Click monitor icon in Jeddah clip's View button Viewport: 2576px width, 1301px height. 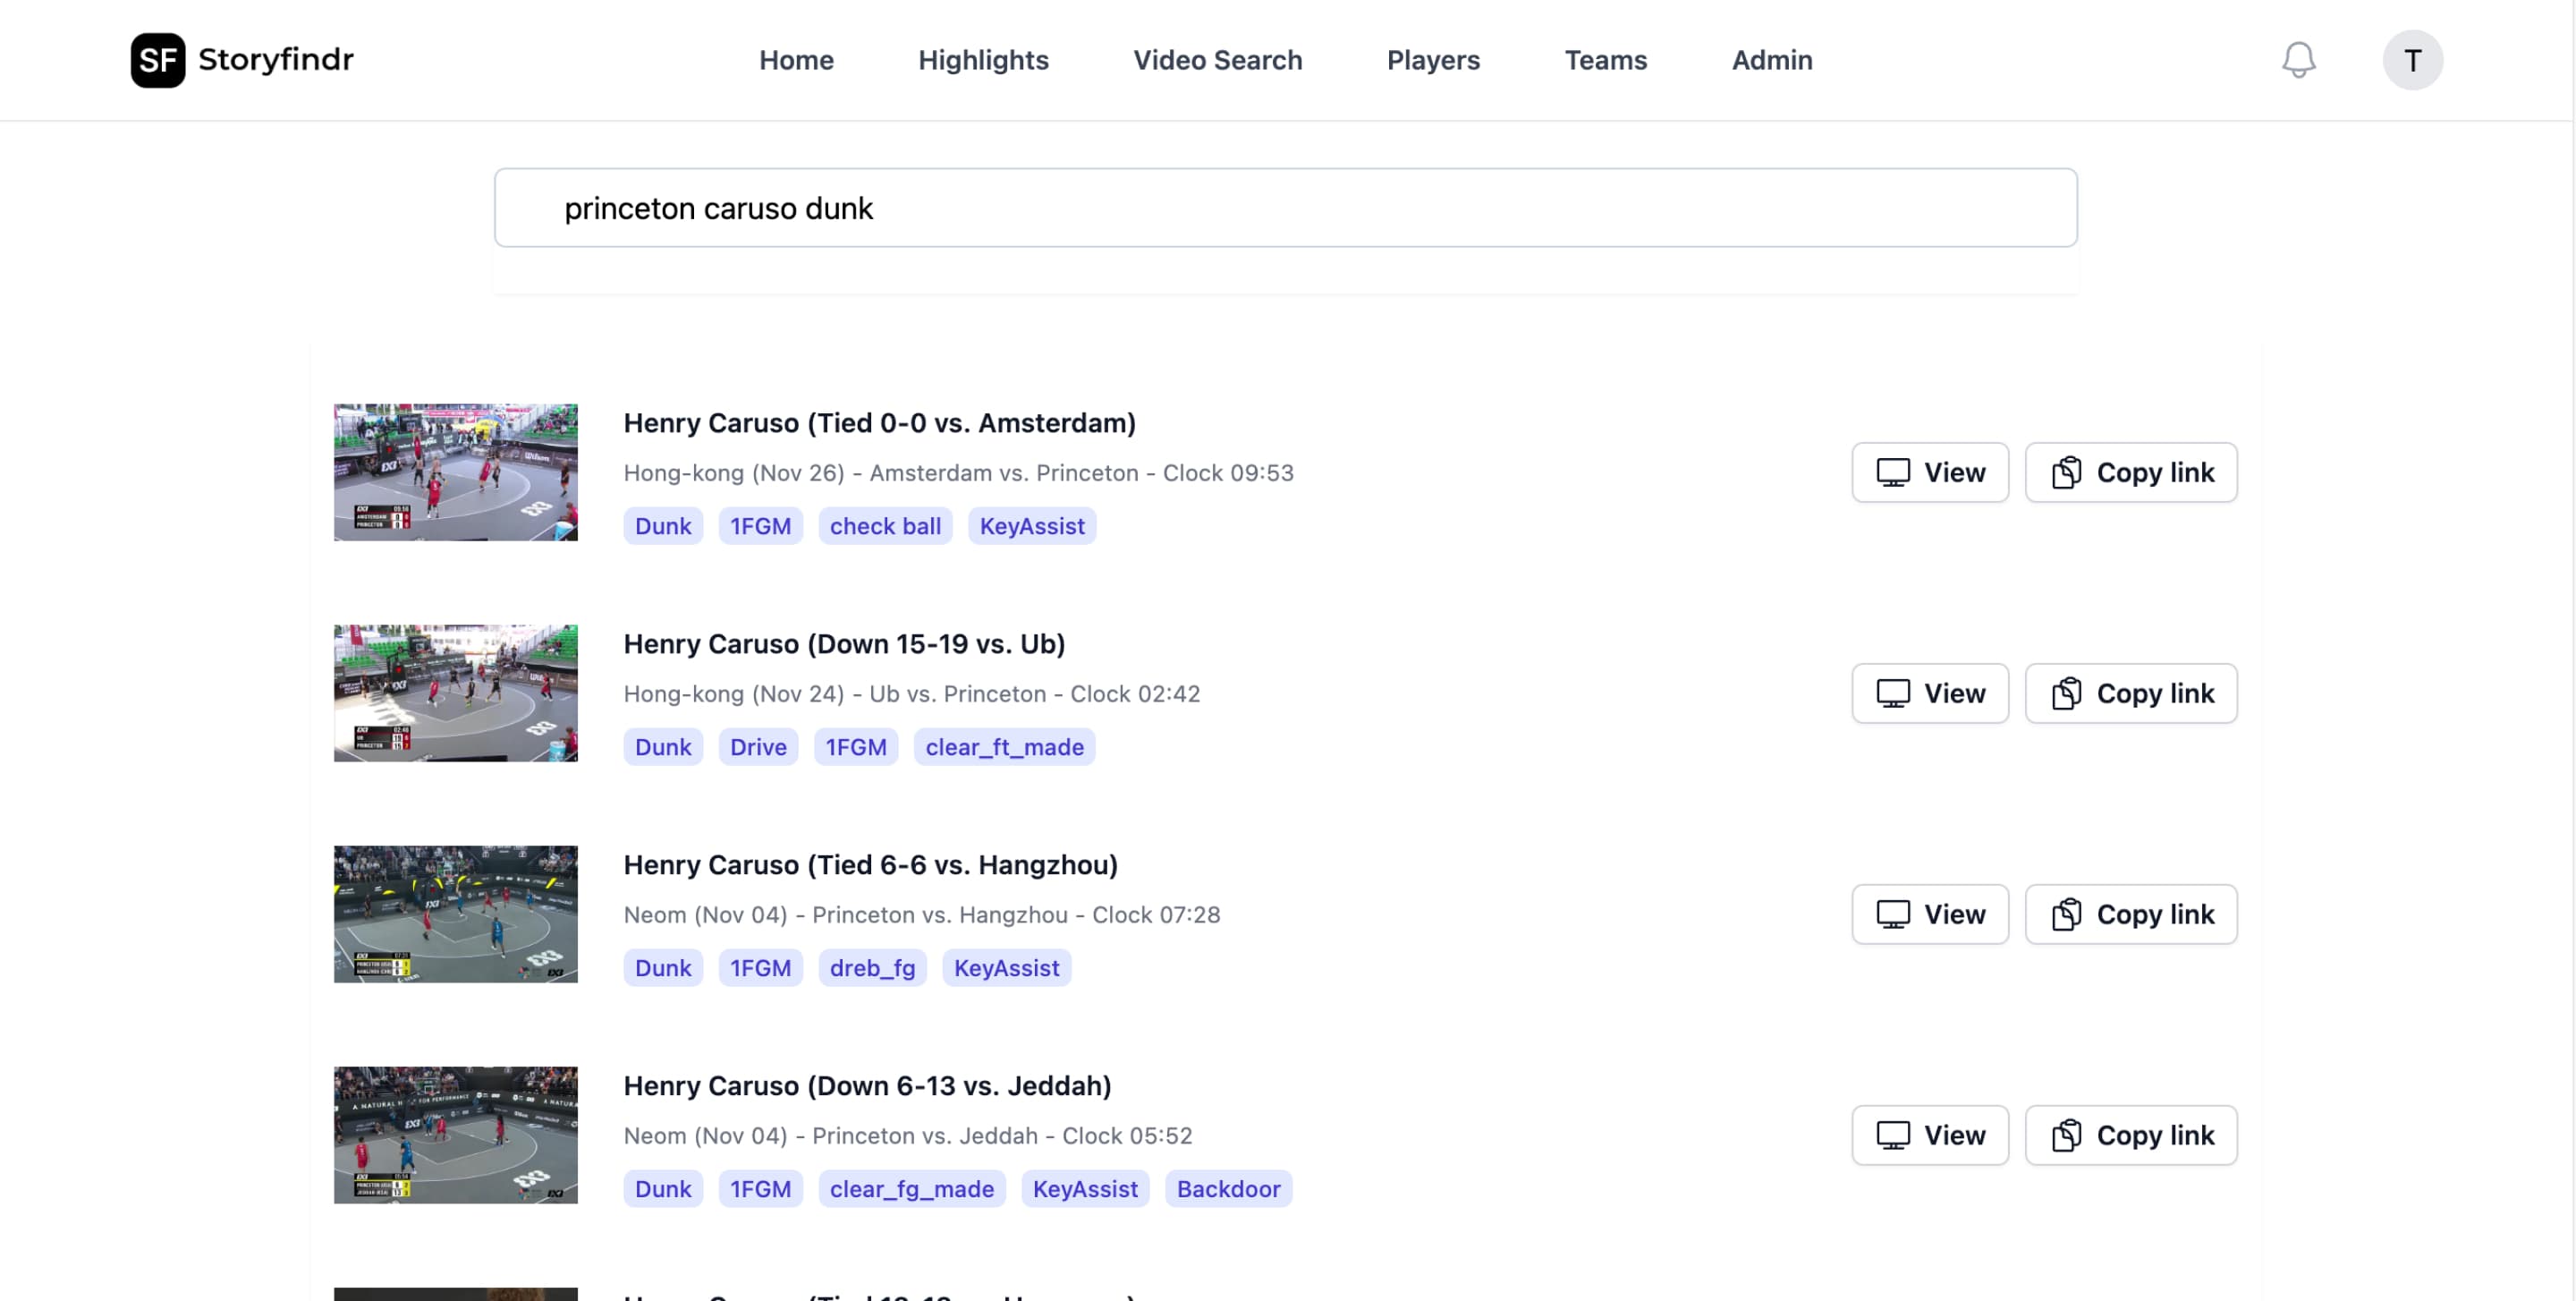coord(1892,1135)
